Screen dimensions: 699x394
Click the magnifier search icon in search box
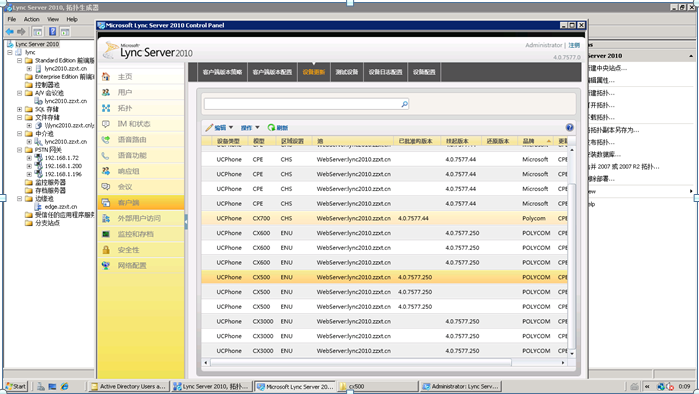tap(404, 104)
